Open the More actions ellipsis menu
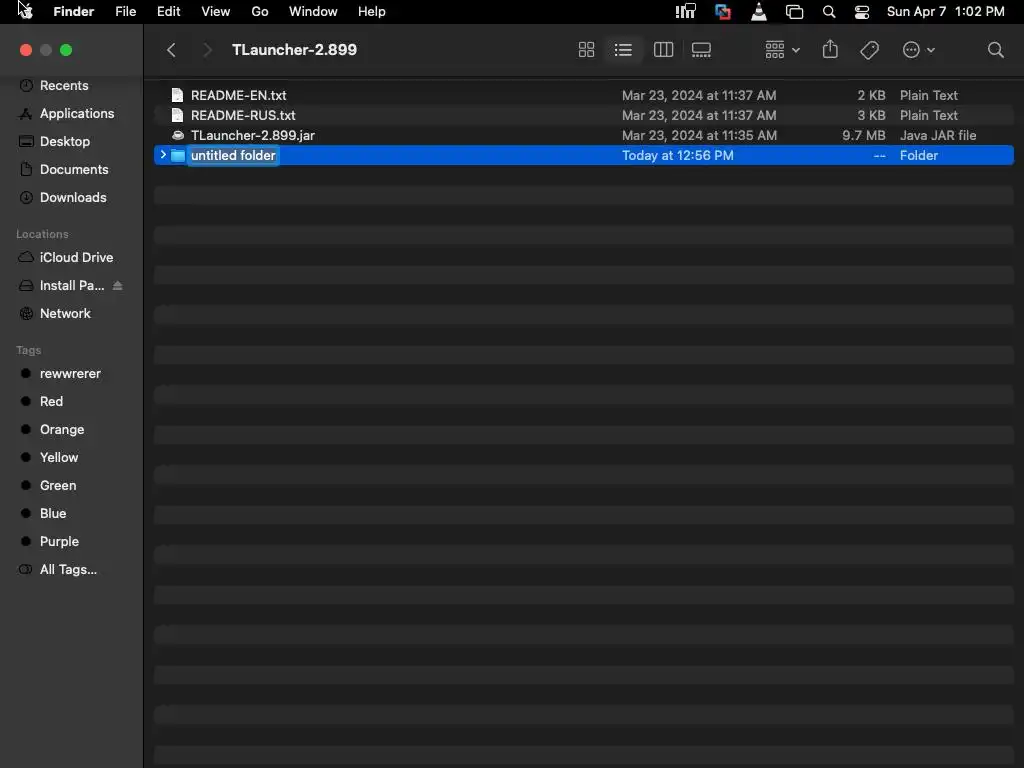 [x=918, y=50]
